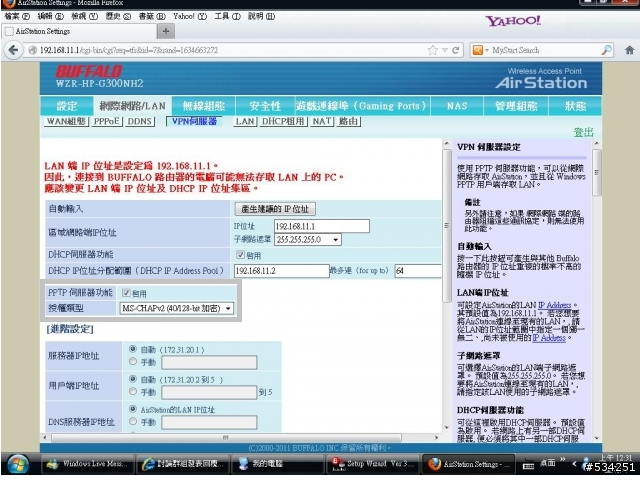Open the Firefox 工具 menu
Viewport: 640px width, 480px height.
[x=227, y=16]
